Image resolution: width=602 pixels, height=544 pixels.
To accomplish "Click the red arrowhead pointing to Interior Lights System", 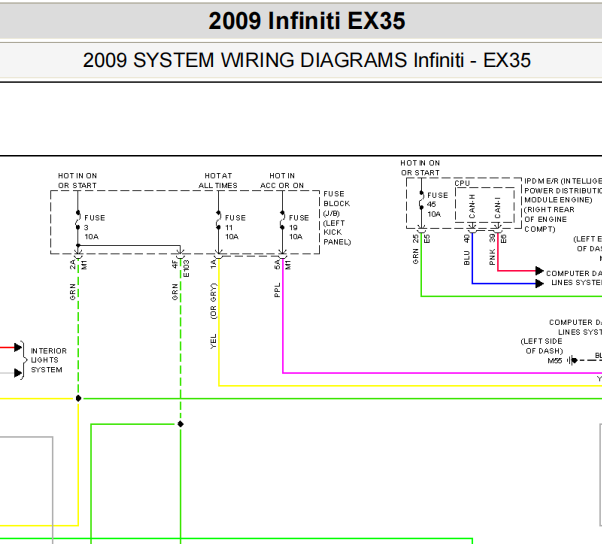I will click(18, 347).
